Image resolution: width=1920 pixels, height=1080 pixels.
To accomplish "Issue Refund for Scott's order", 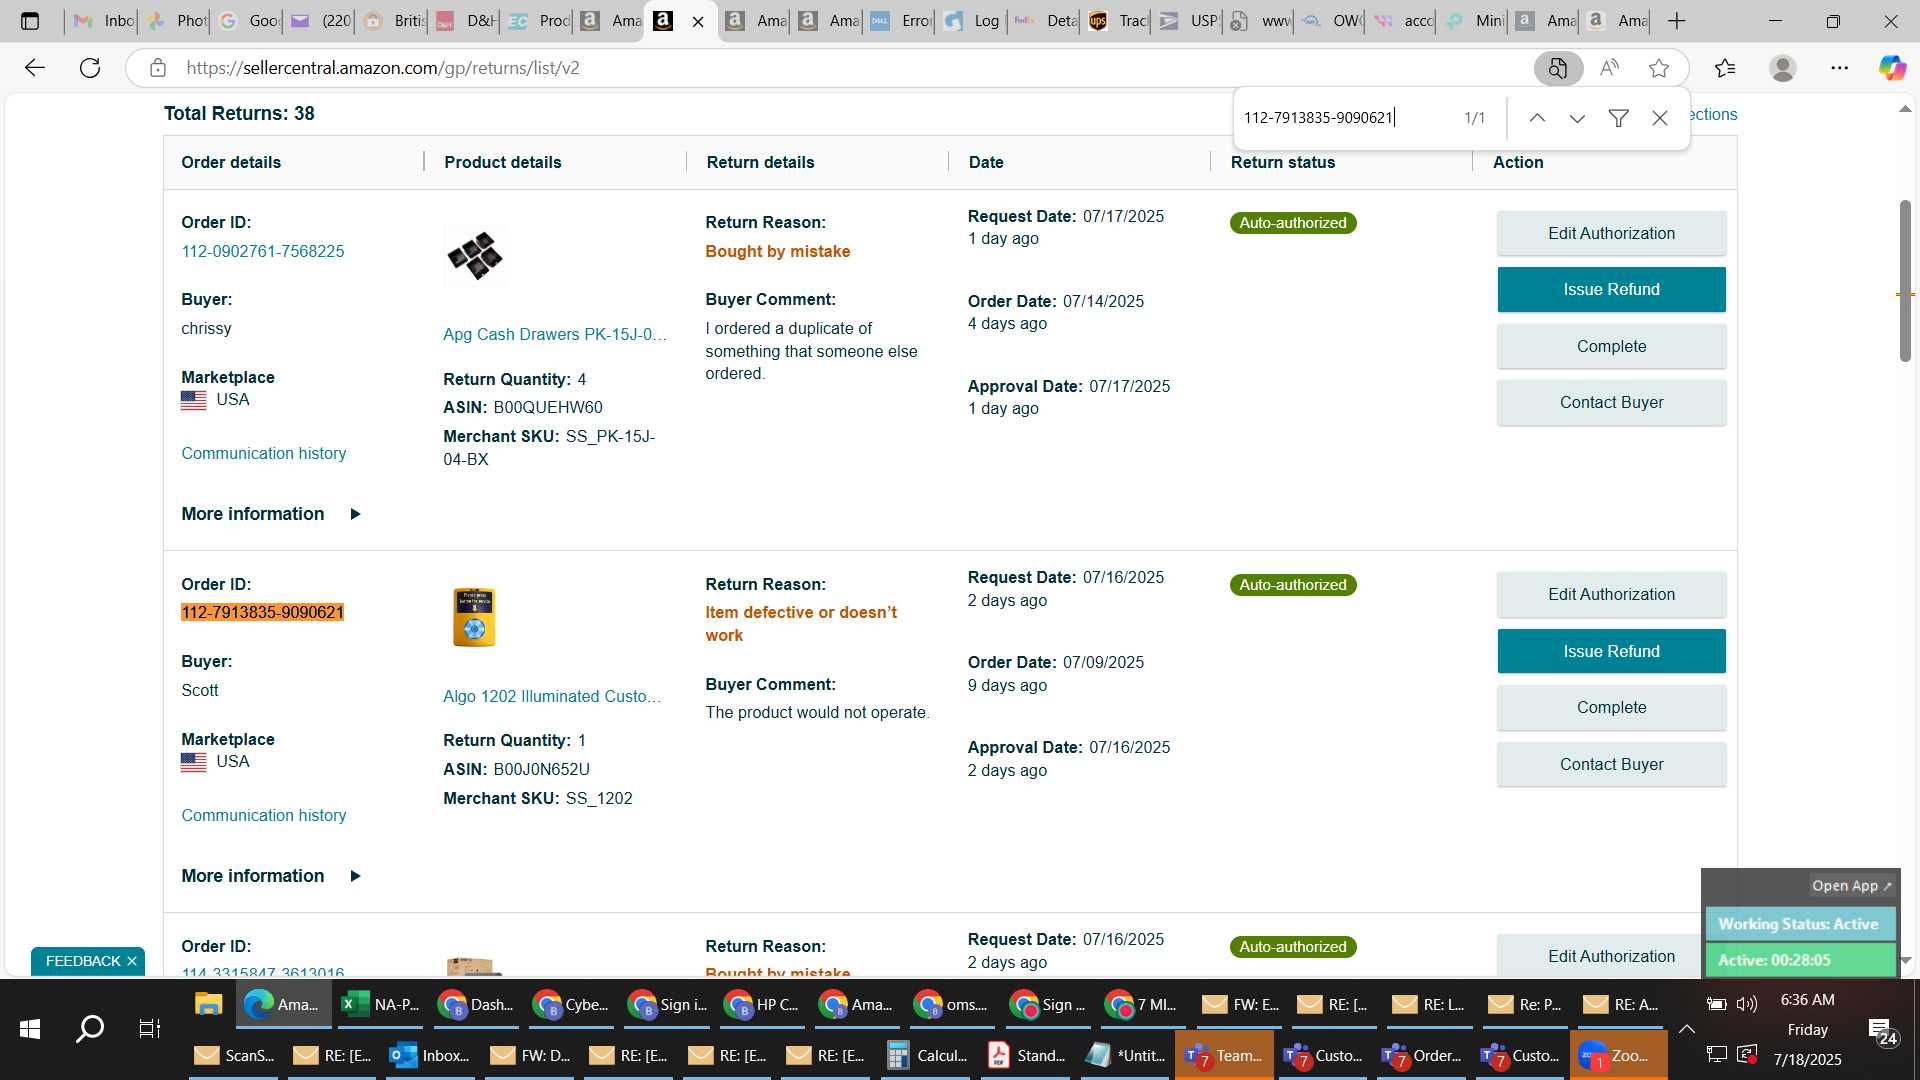I will [1611, 651].
